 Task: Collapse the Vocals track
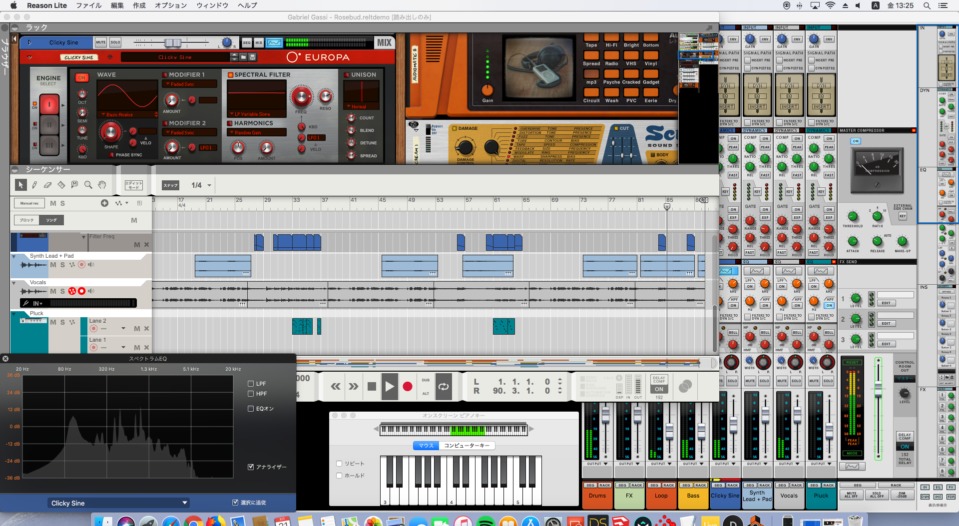tap(14, 283)
